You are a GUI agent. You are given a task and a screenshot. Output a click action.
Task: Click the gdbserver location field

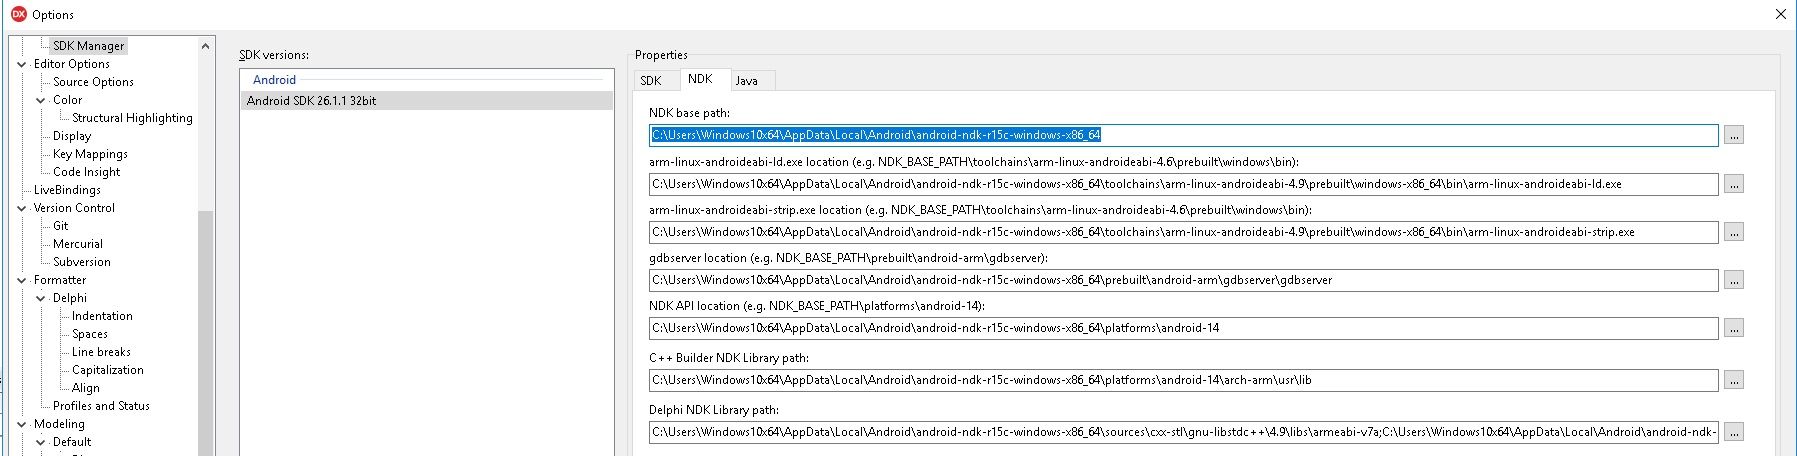click(x=1183, y=280)
